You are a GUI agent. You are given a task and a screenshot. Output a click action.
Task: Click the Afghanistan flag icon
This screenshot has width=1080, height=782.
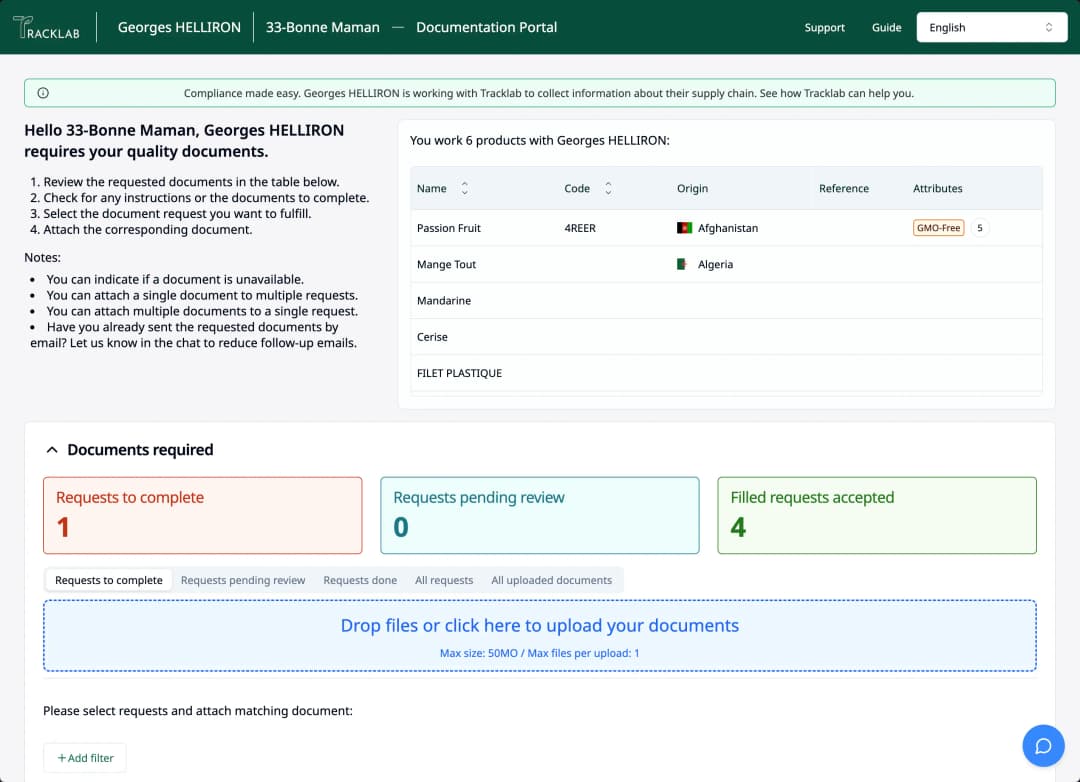685,228
